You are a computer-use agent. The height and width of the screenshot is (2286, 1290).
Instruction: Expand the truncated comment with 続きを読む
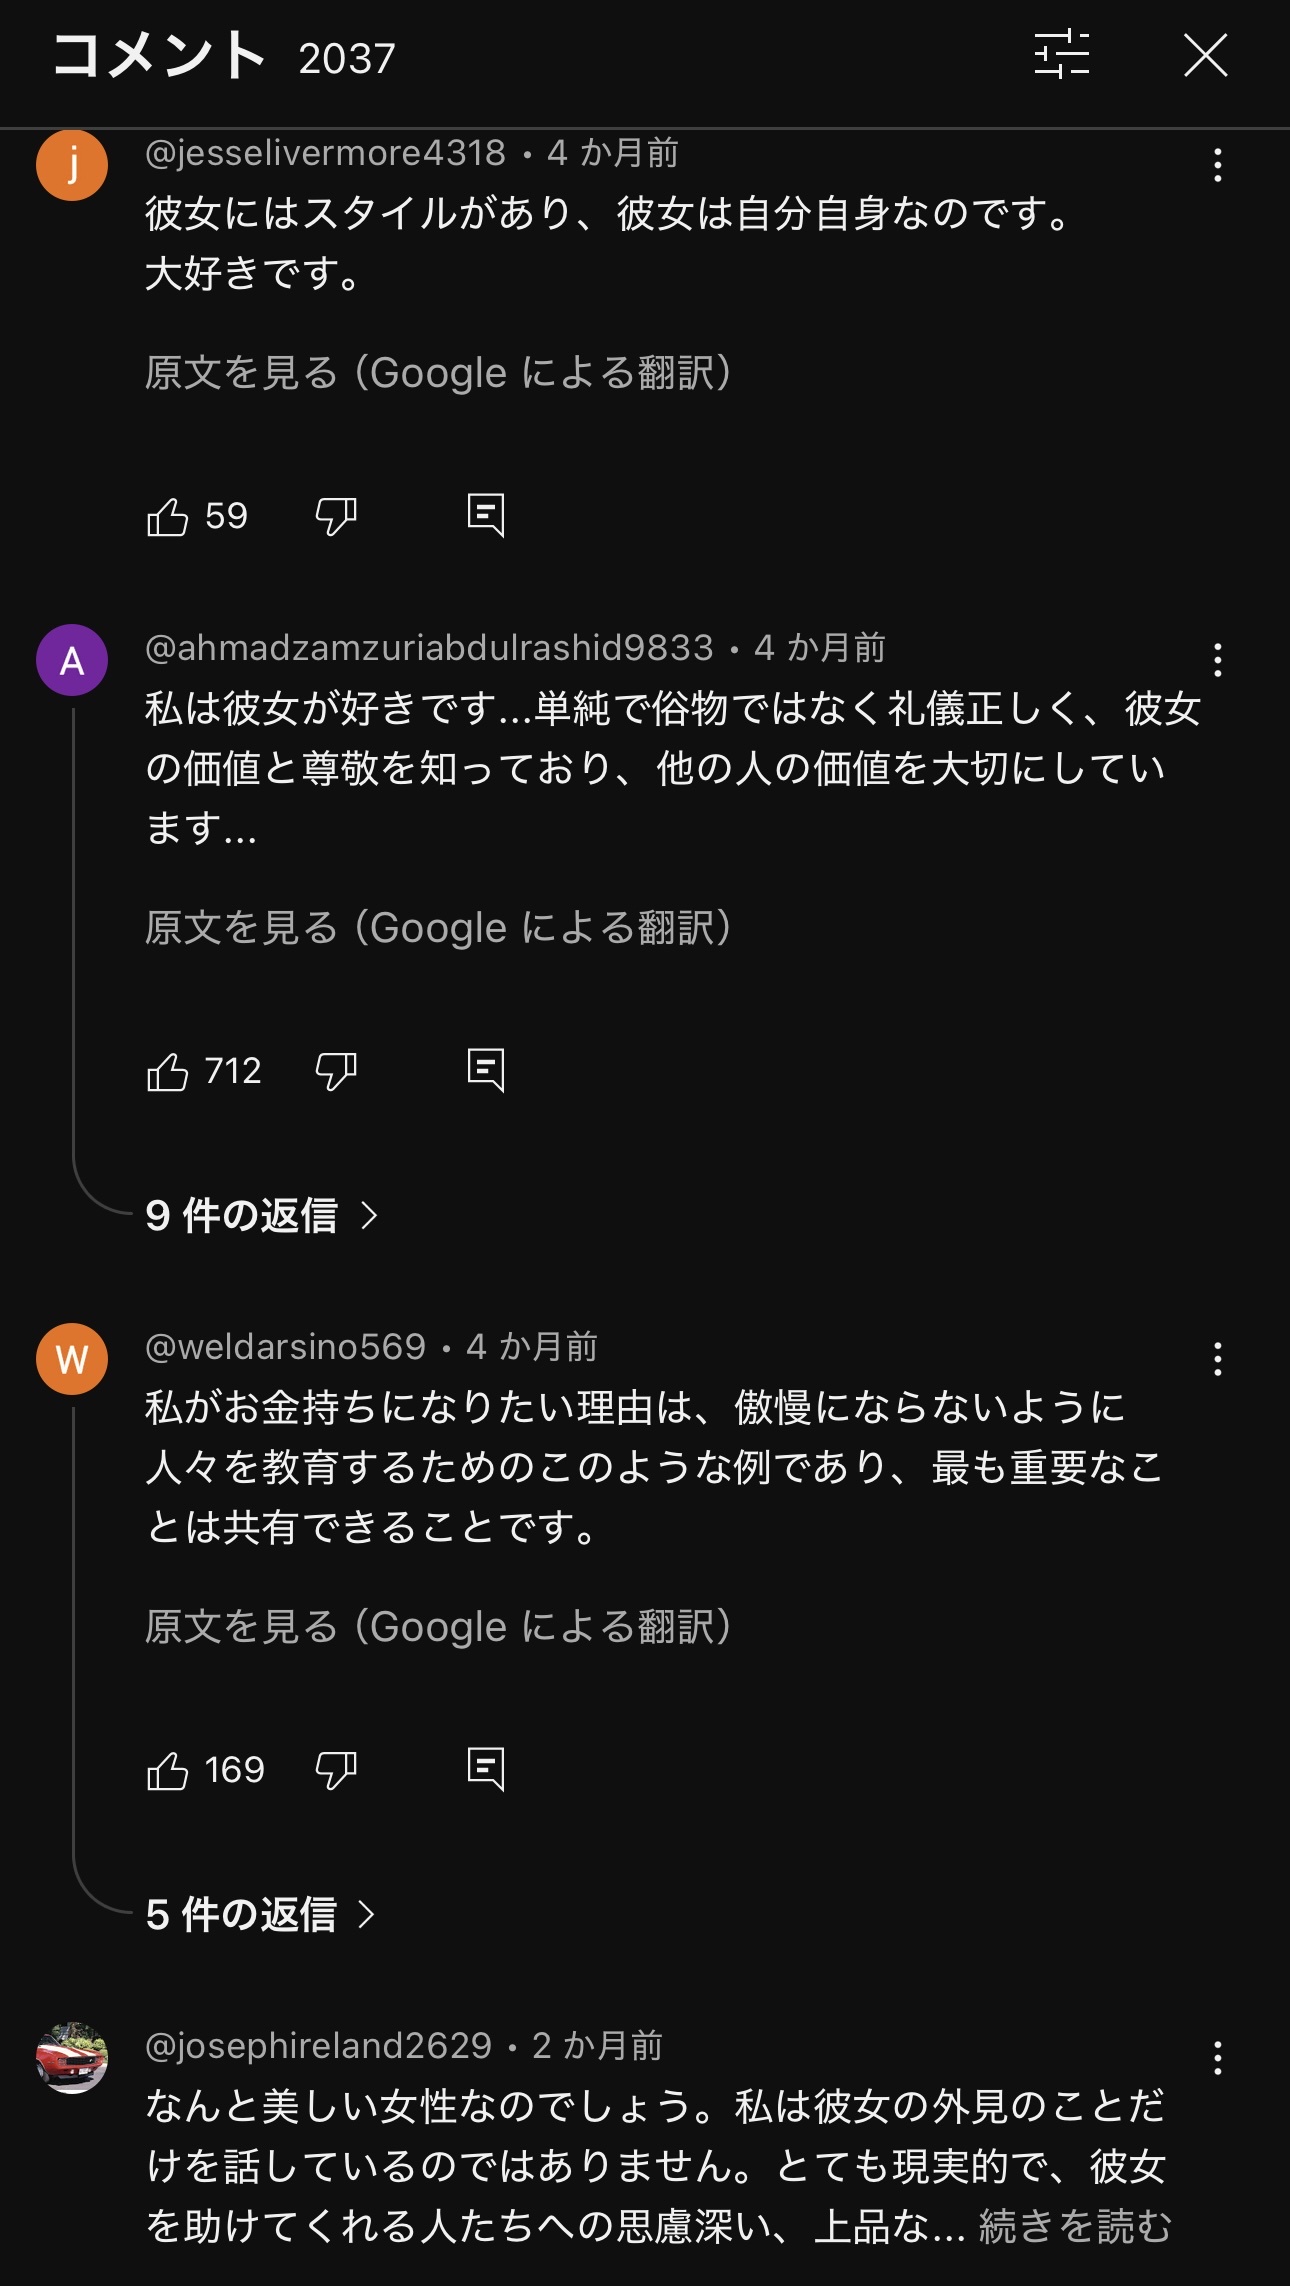pos(1074,2226)
